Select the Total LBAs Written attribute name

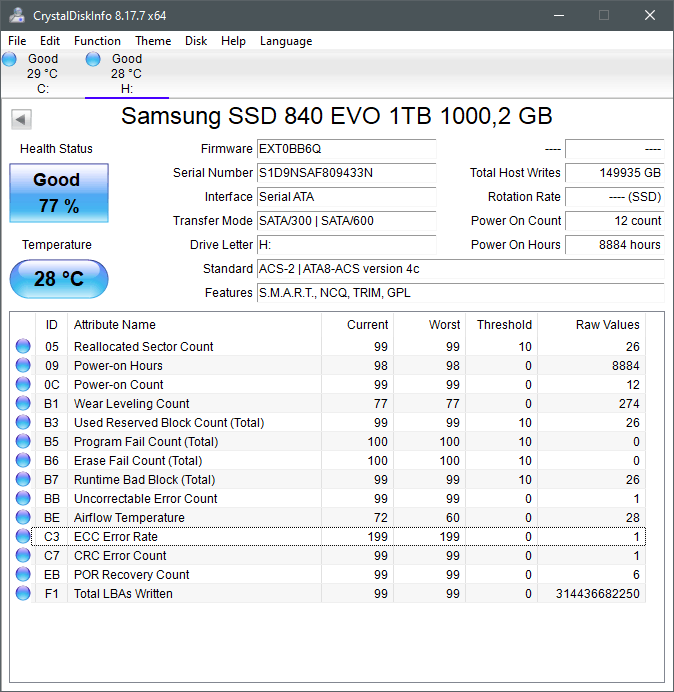123,593
